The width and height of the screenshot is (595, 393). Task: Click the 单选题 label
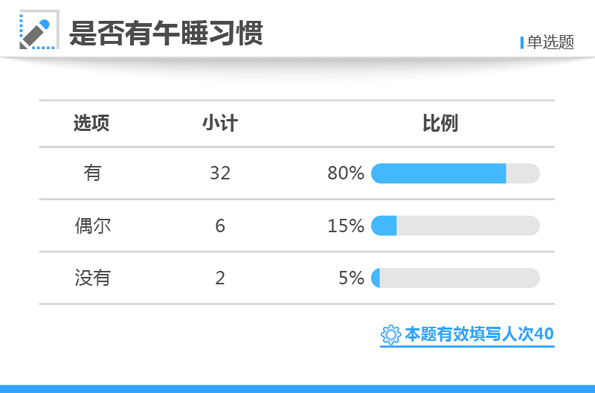point(550,42)
